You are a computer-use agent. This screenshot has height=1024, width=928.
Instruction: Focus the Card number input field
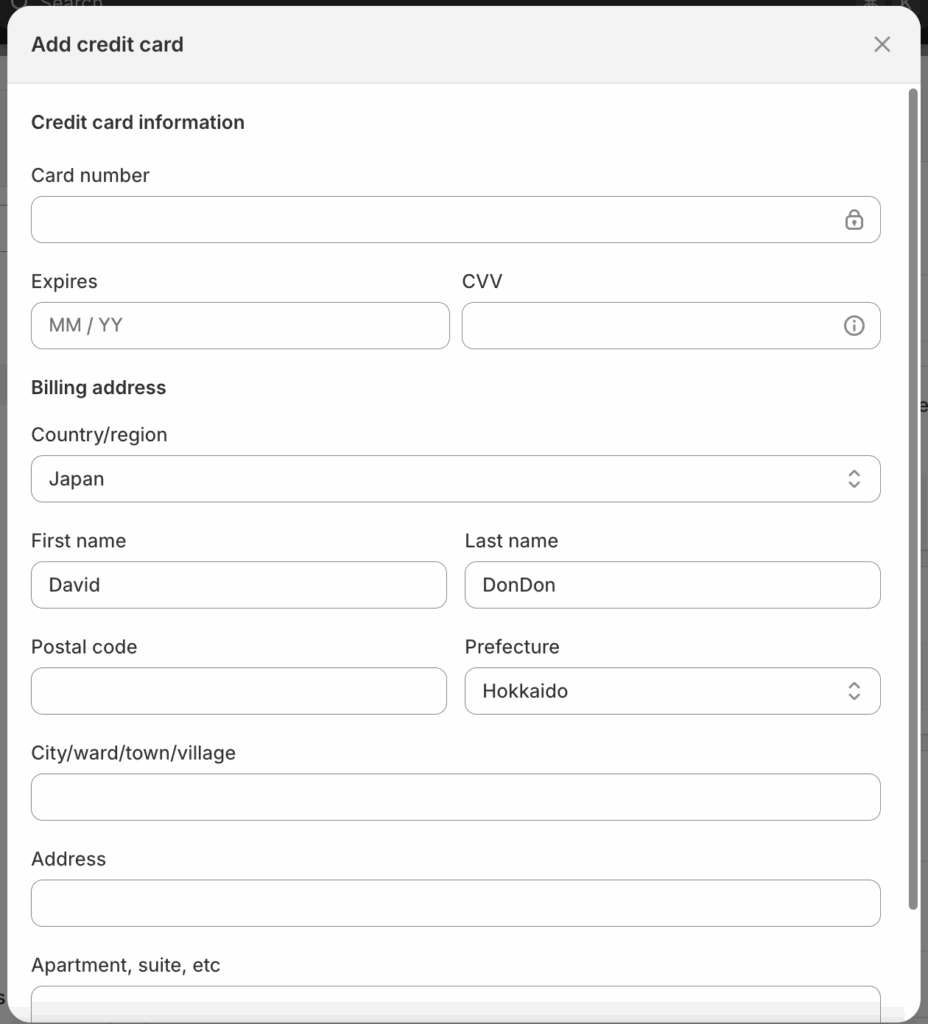430,220
